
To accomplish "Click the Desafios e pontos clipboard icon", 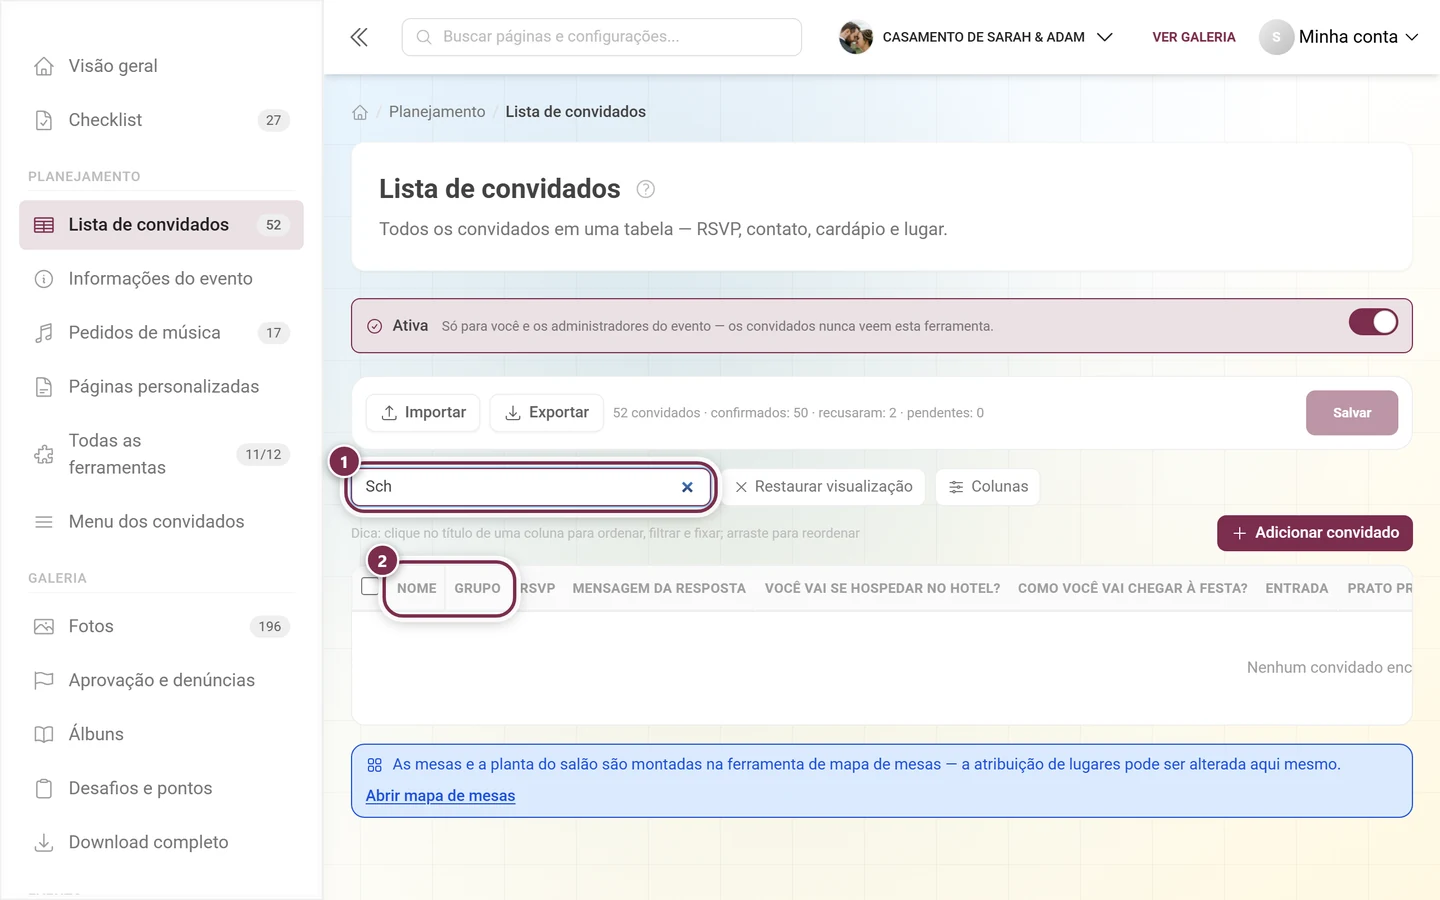I will [44, 789].
